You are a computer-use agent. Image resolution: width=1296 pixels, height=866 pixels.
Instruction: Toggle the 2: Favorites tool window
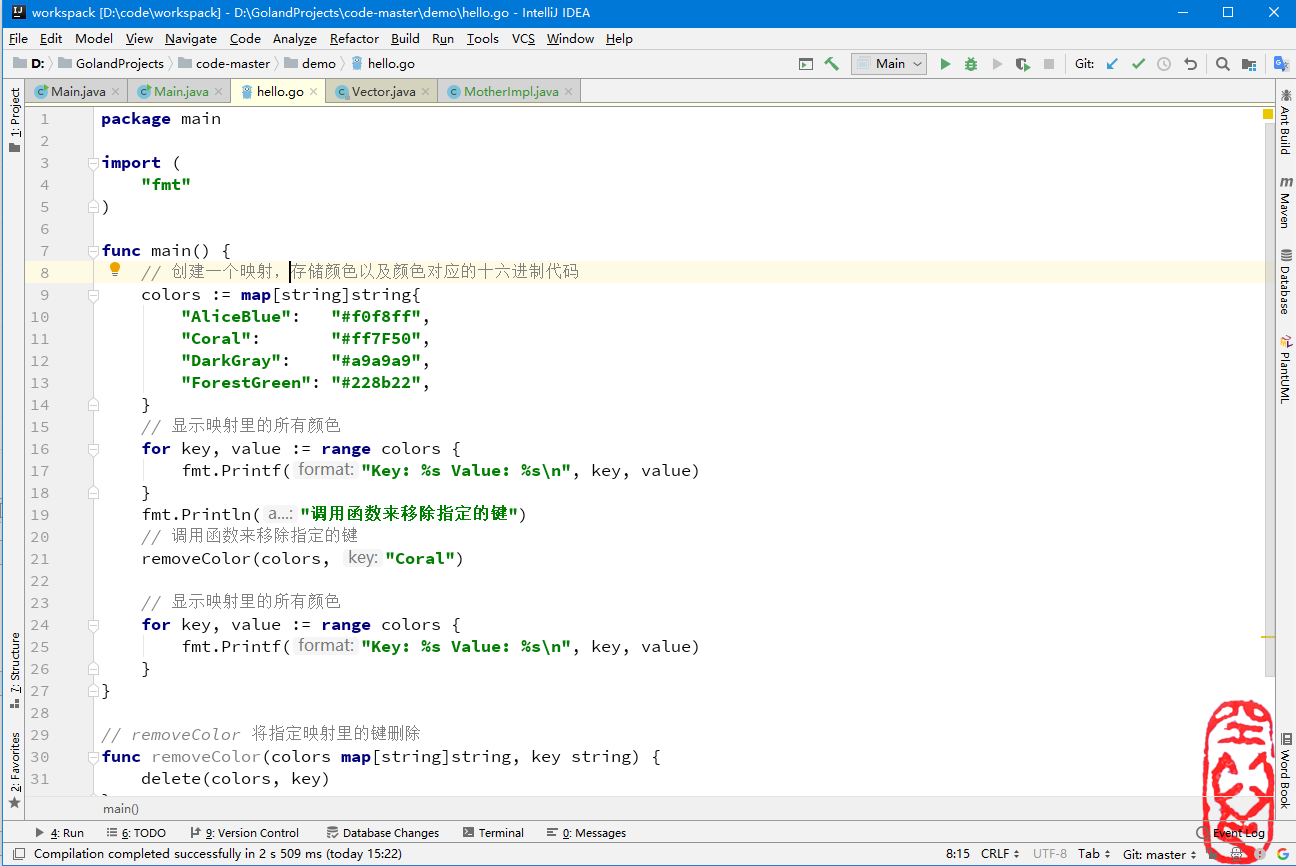14,770
